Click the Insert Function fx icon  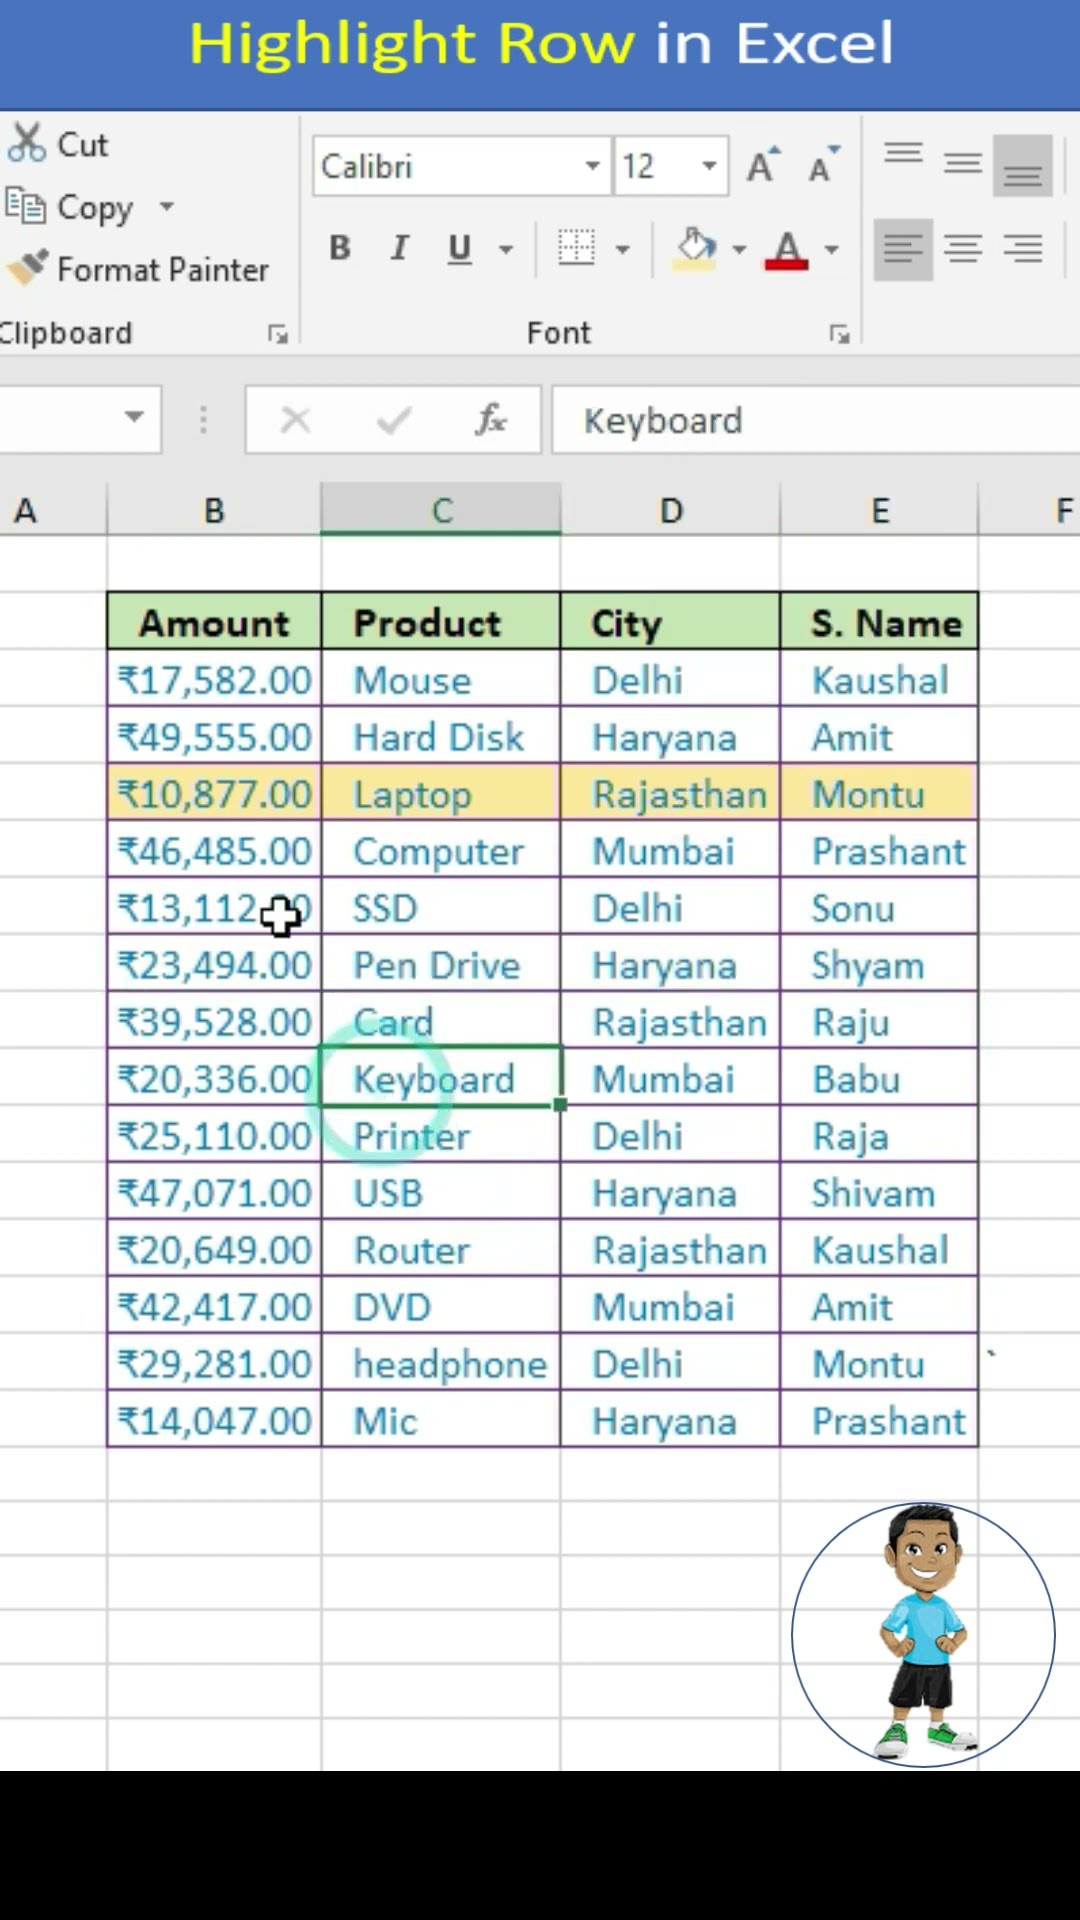pyautogui.click(x=490, y=420)
